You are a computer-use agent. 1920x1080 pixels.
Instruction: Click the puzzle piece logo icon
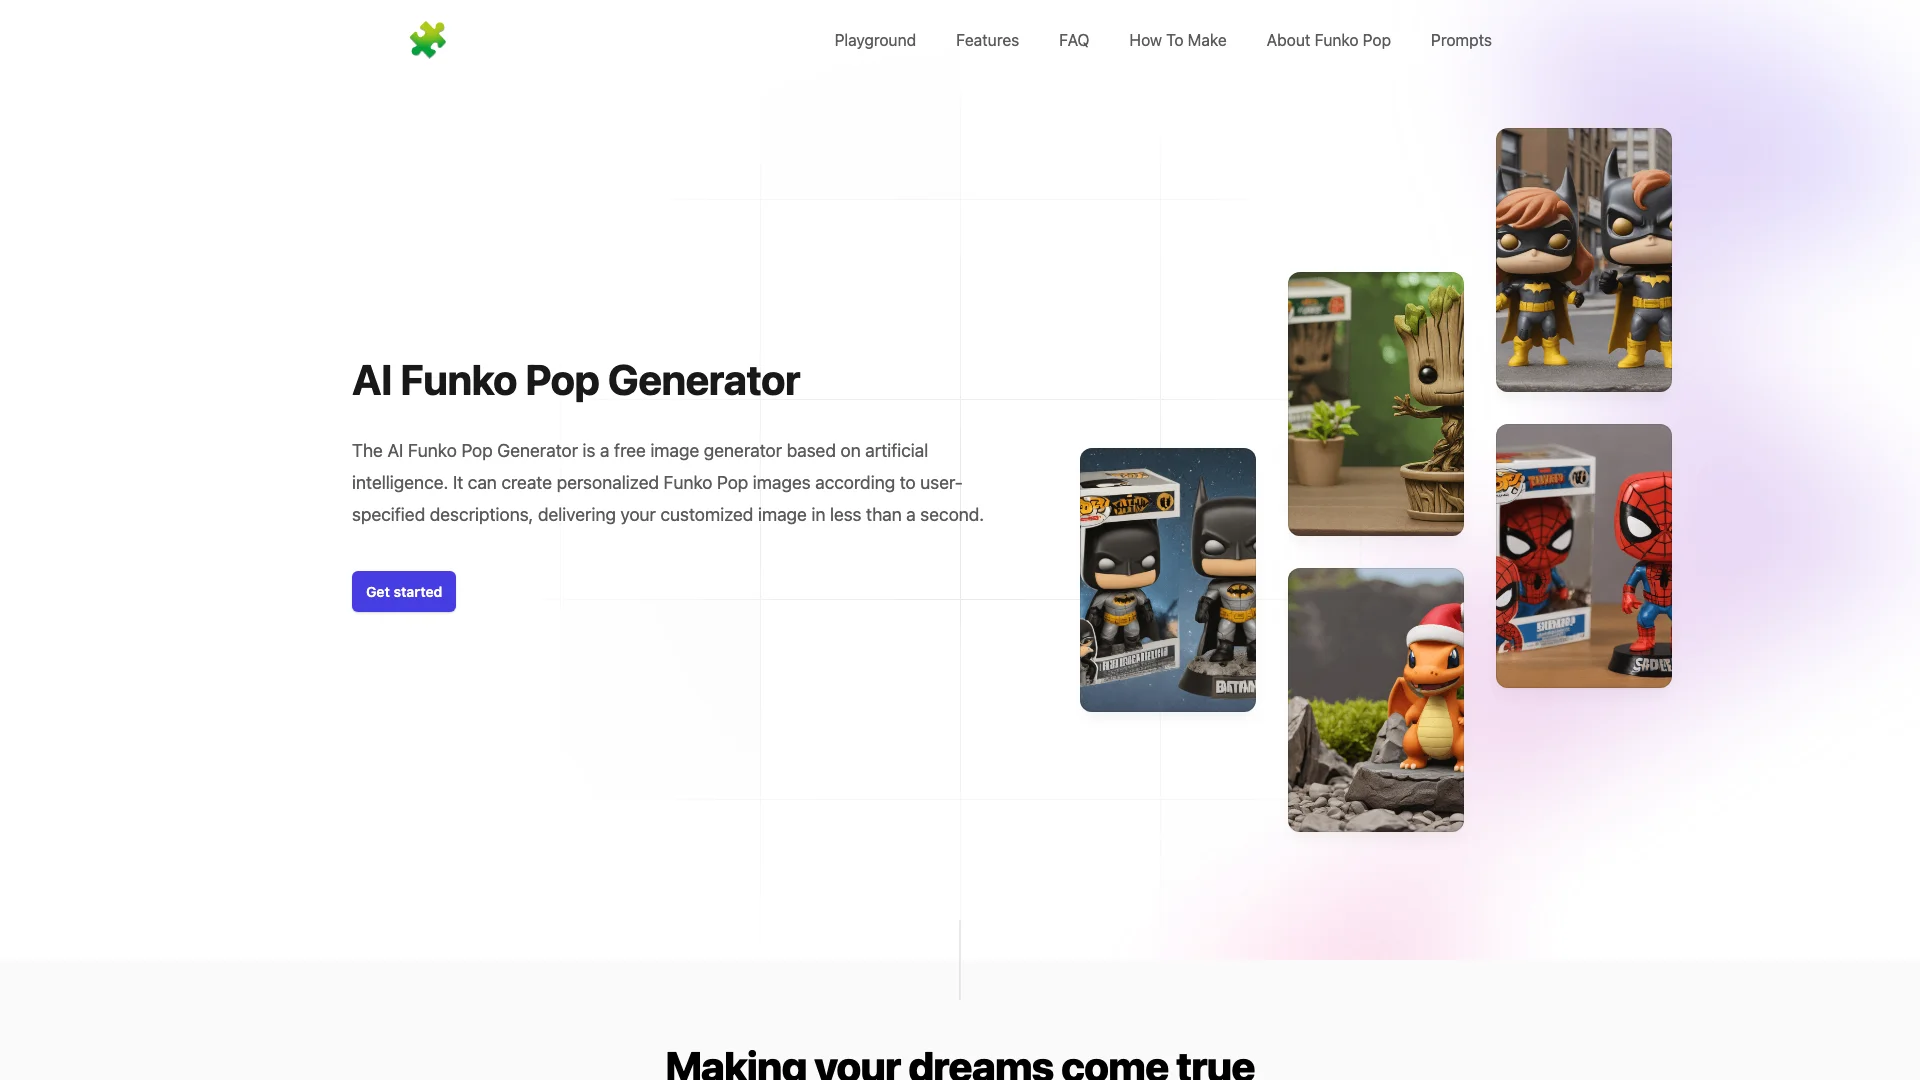pyautogui.click(x=427, y=40)
